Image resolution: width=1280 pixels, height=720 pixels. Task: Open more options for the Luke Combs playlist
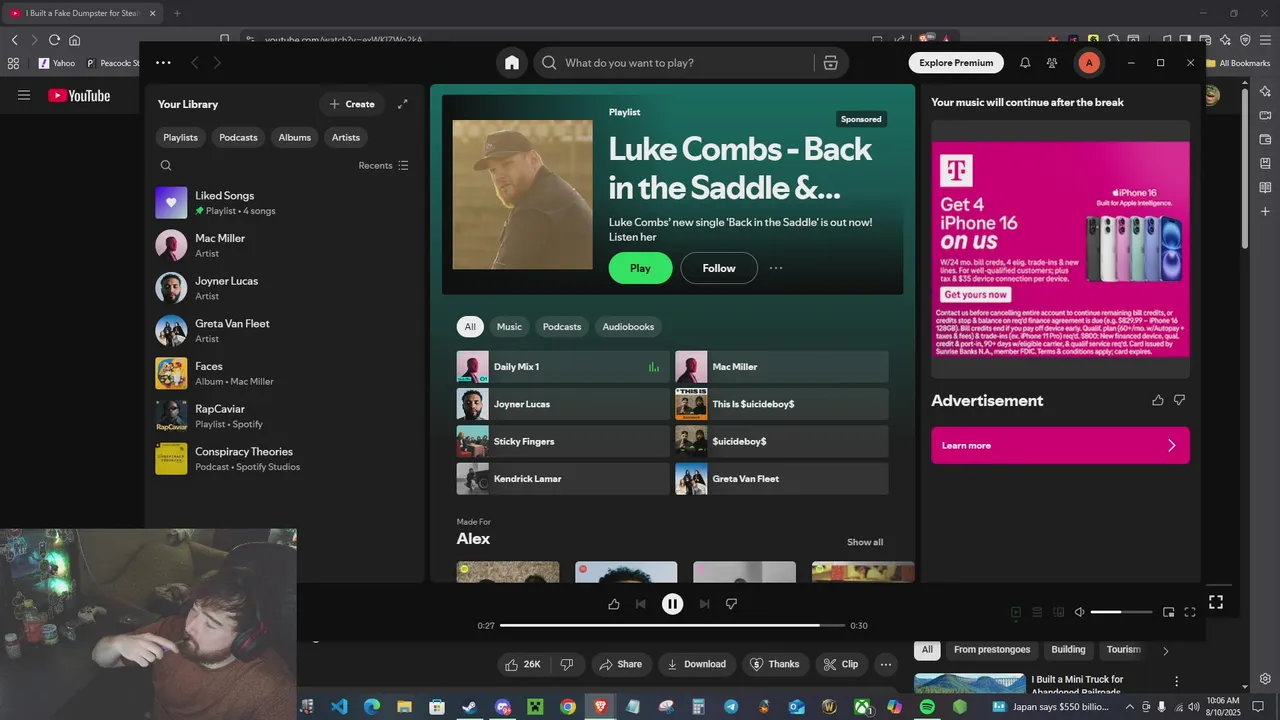click(776, 268)
